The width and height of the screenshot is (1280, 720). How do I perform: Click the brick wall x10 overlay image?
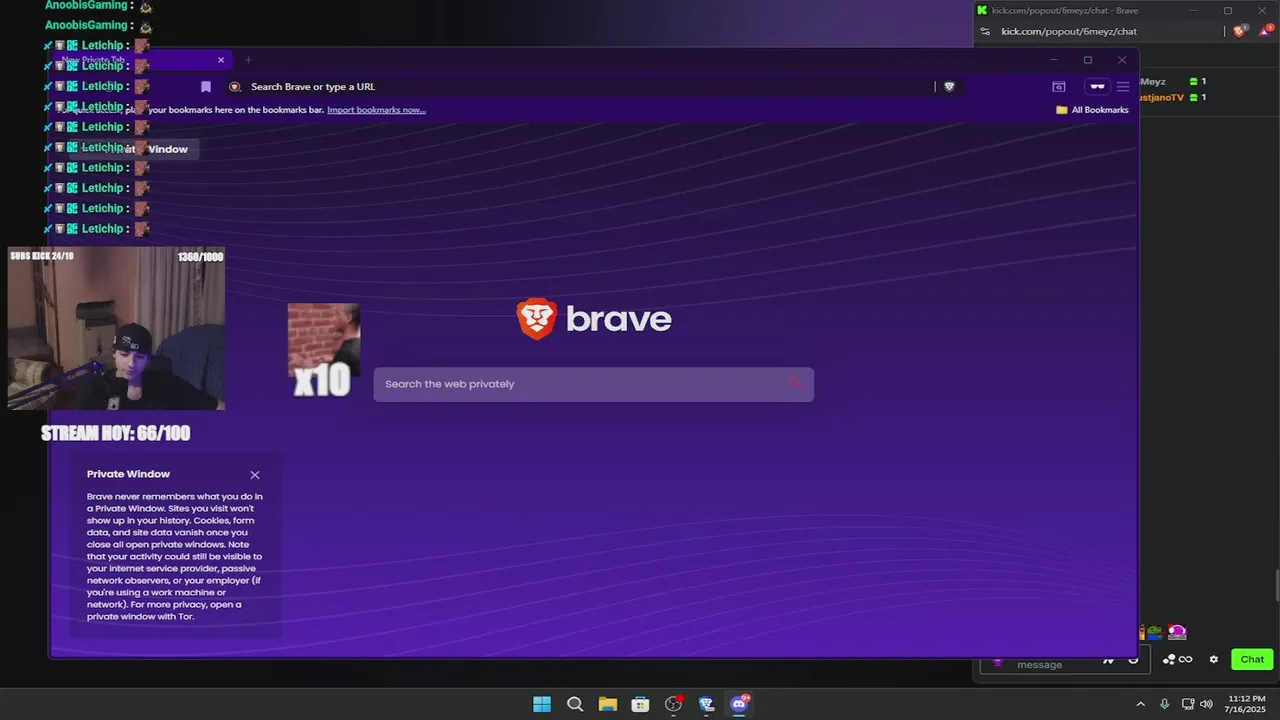click(x=324, y=350)
